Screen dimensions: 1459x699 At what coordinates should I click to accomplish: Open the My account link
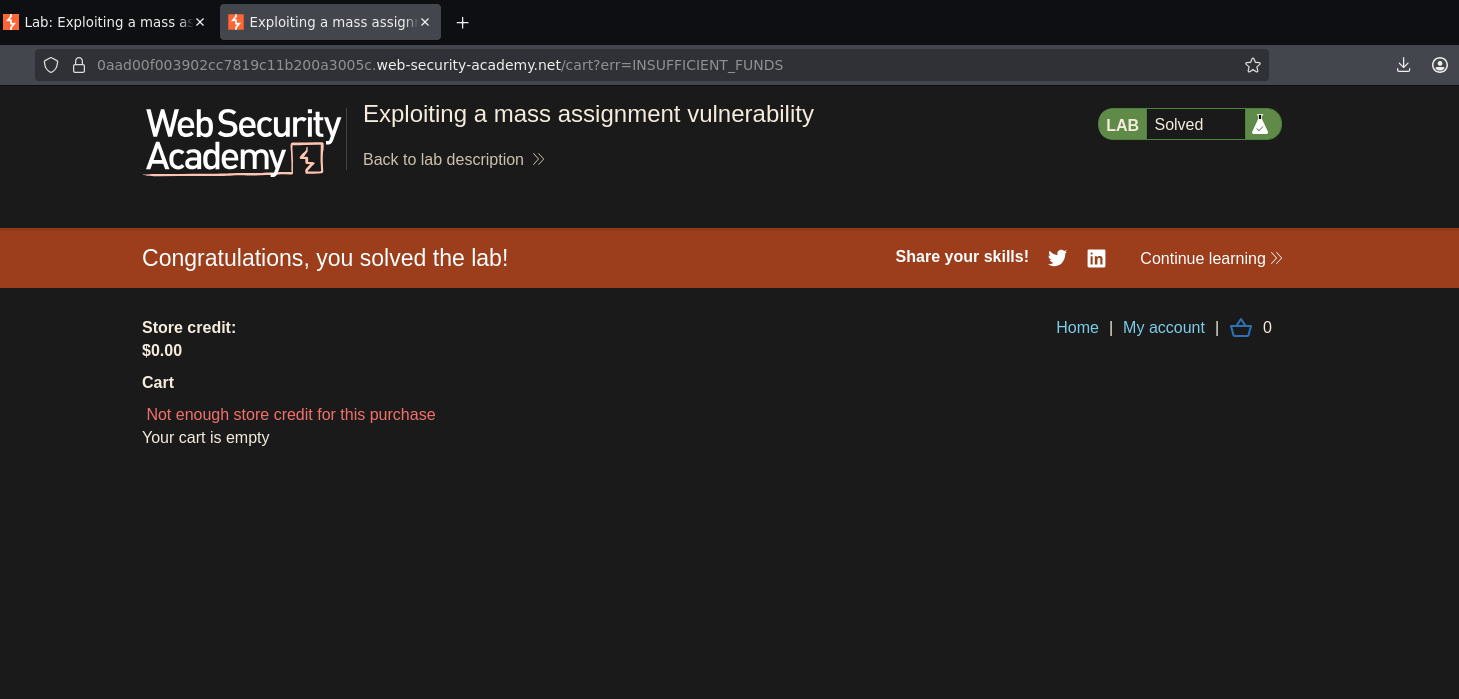1164,328
